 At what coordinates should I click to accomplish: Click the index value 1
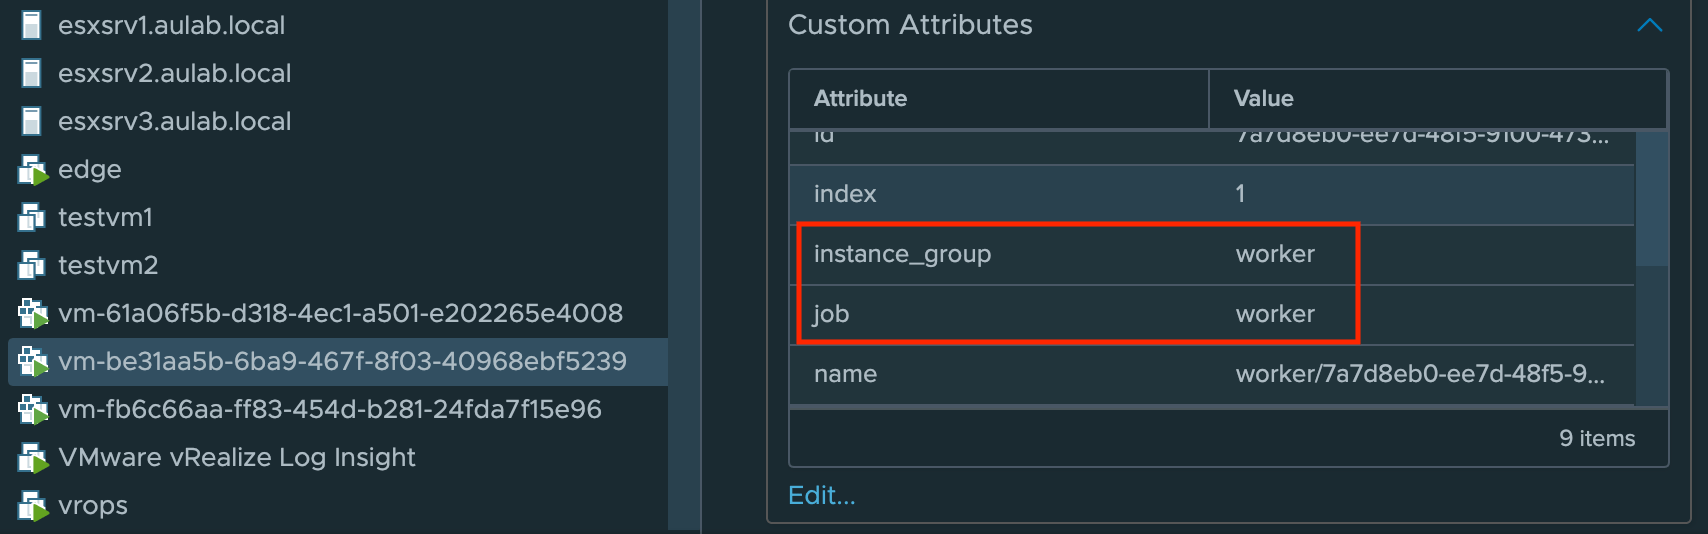pos(1240,194)
